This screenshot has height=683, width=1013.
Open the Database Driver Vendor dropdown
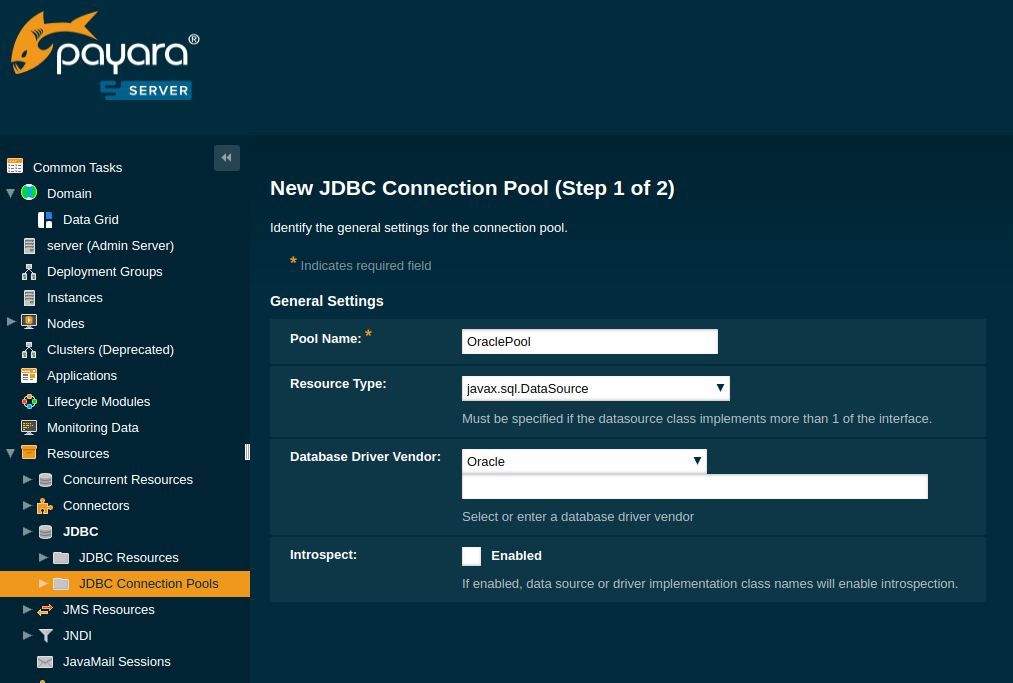(x=584, y=461)
